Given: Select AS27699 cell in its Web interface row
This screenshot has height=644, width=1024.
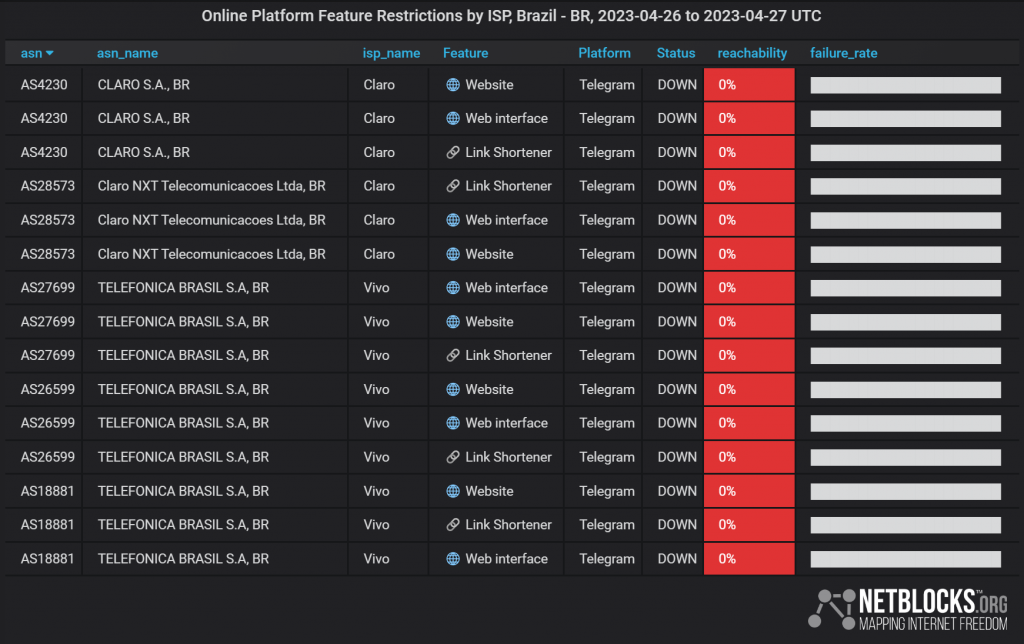Looking at the screenshot, I should click(x=48, y=287).
